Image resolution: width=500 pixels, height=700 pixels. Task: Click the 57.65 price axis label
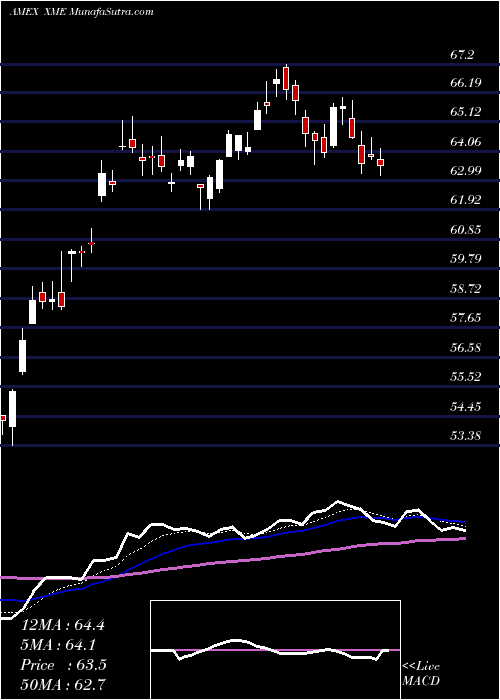(x=466, y=317)
